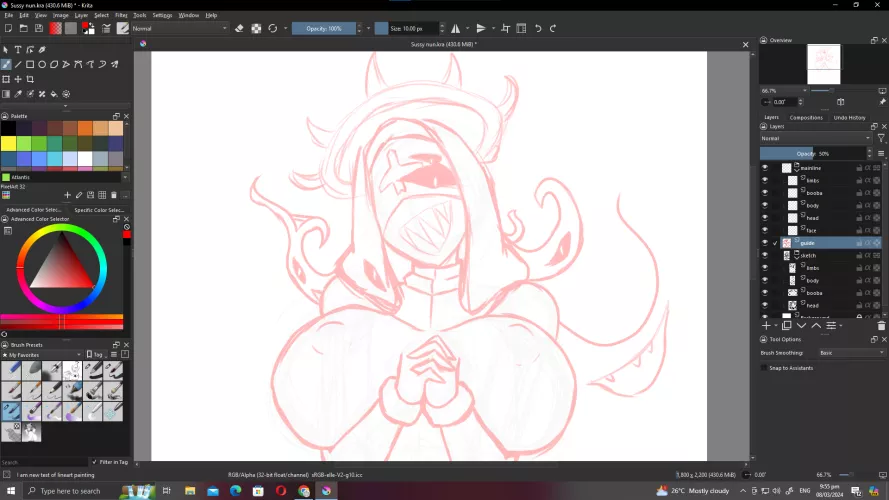Toggle the vertical mirror tool

coord(481,28)
